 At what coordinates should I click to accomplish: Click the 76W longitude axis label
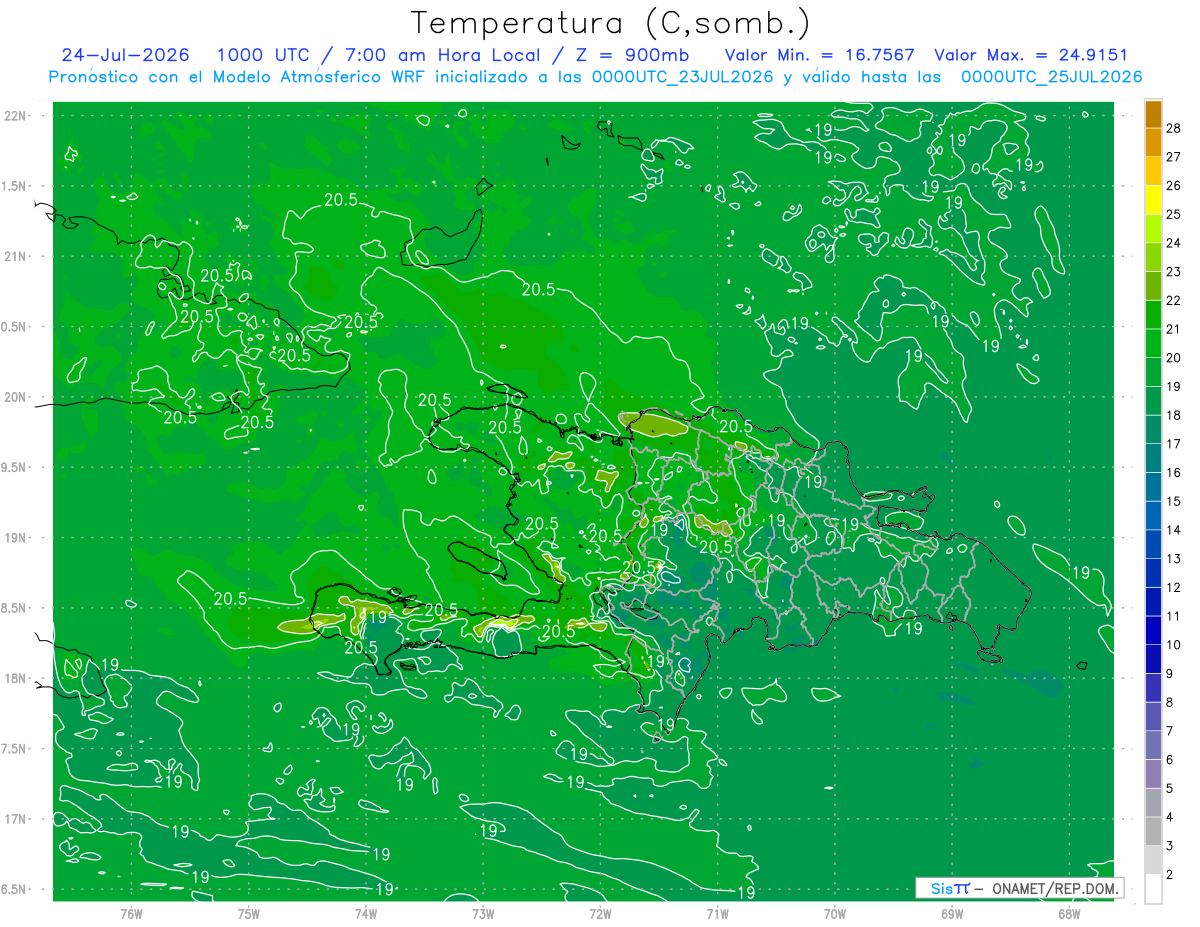(131, 913)
